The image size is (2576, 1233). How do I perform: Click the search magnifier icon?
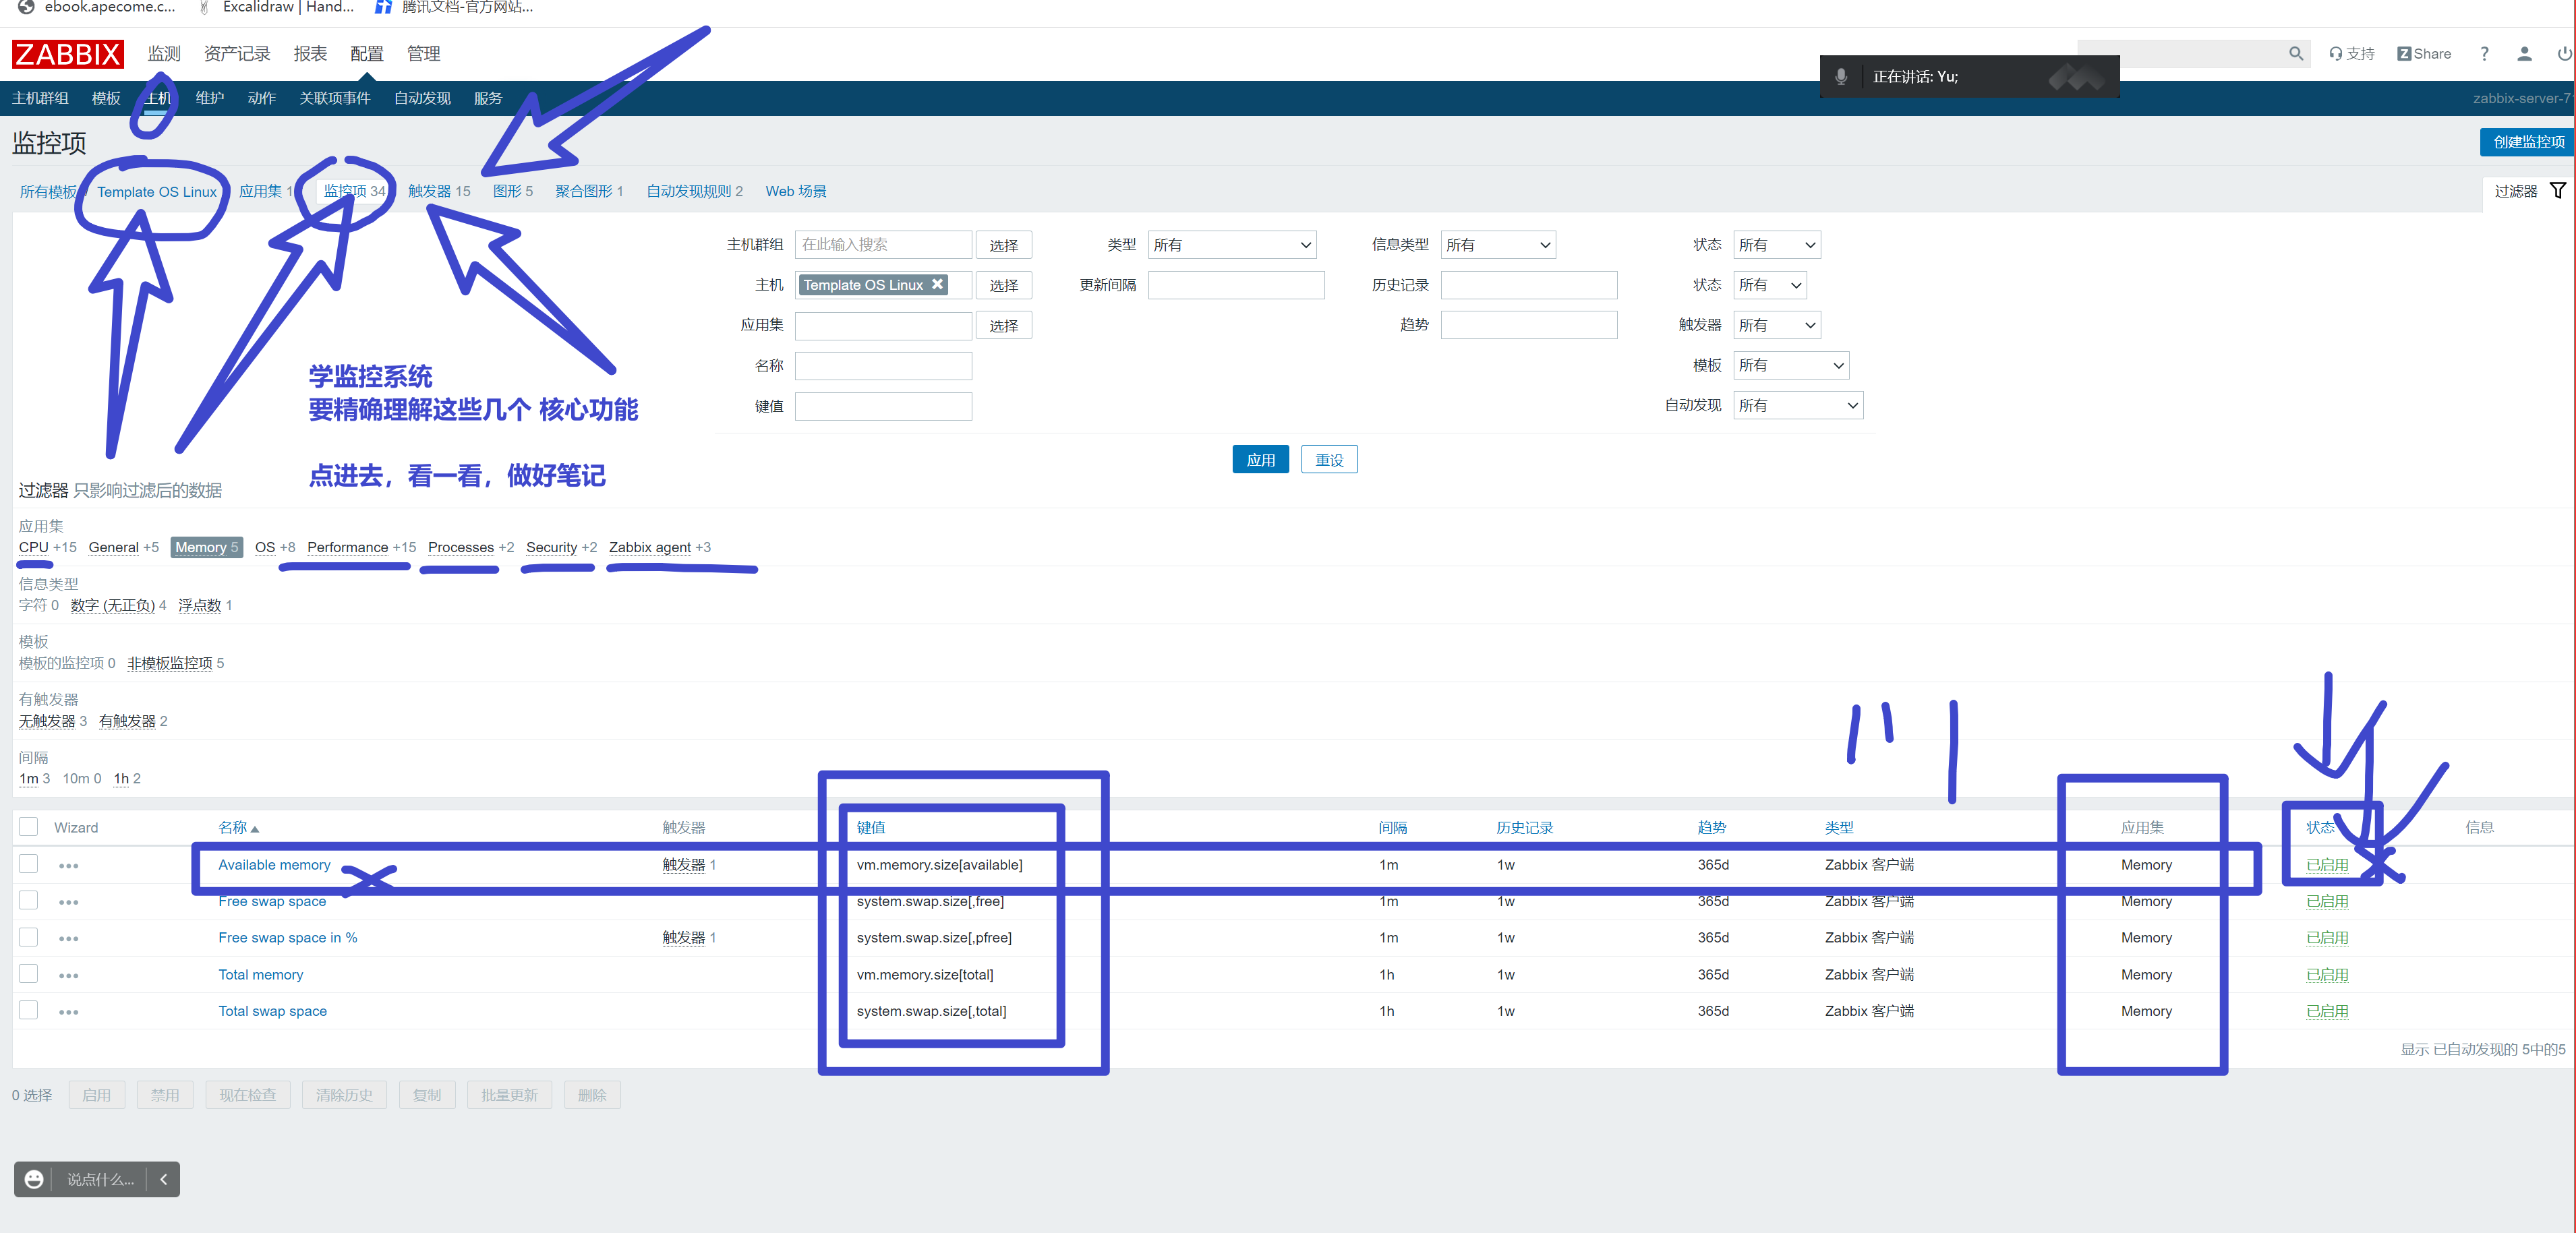point(2296,54)
